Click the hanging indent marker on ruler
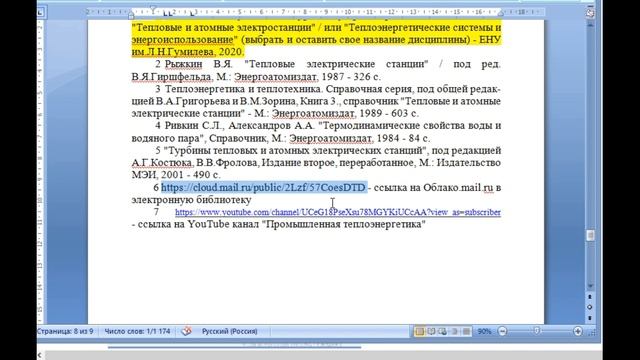Viewport: 640px width, 360px height. [x=131, y=14]
